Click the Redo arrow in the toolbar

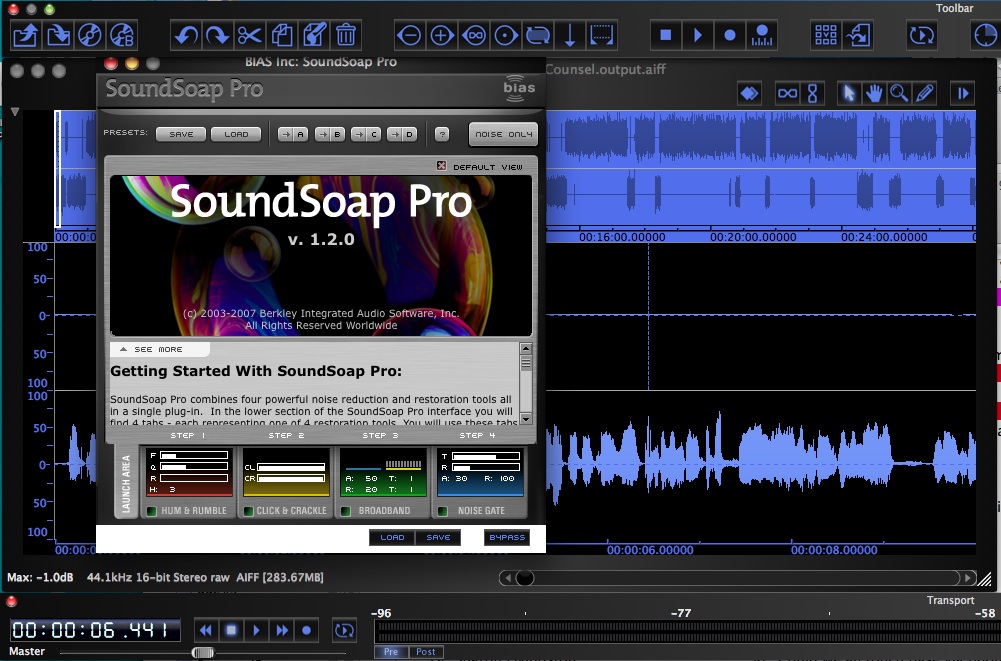(218, 35)
